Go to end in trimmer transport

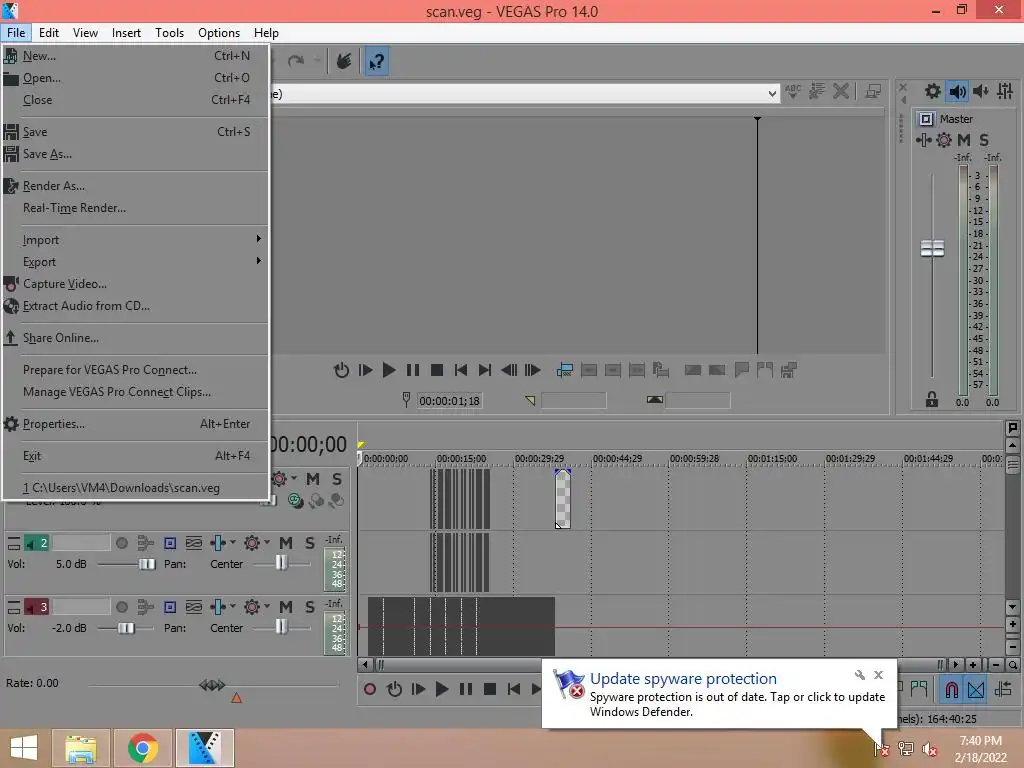click(x=485, y=370)
